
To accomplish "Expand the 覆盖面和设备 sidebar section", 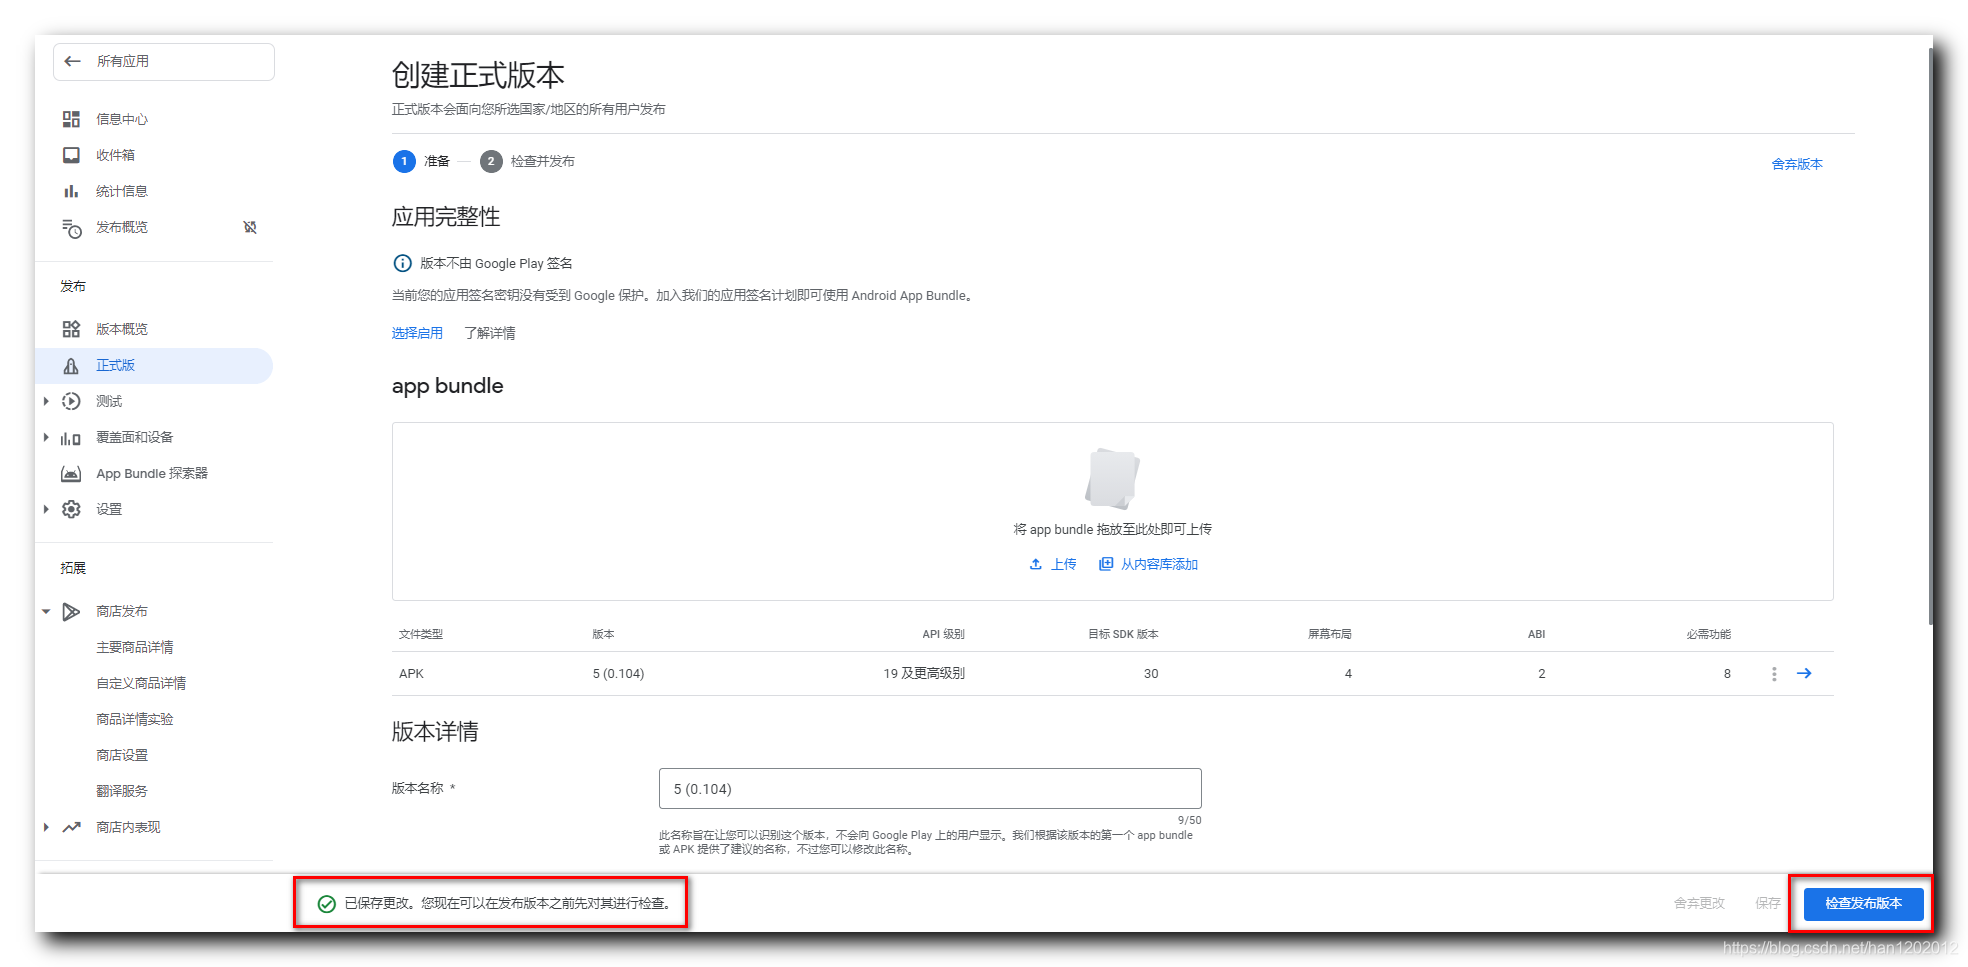I will (46, 437).
